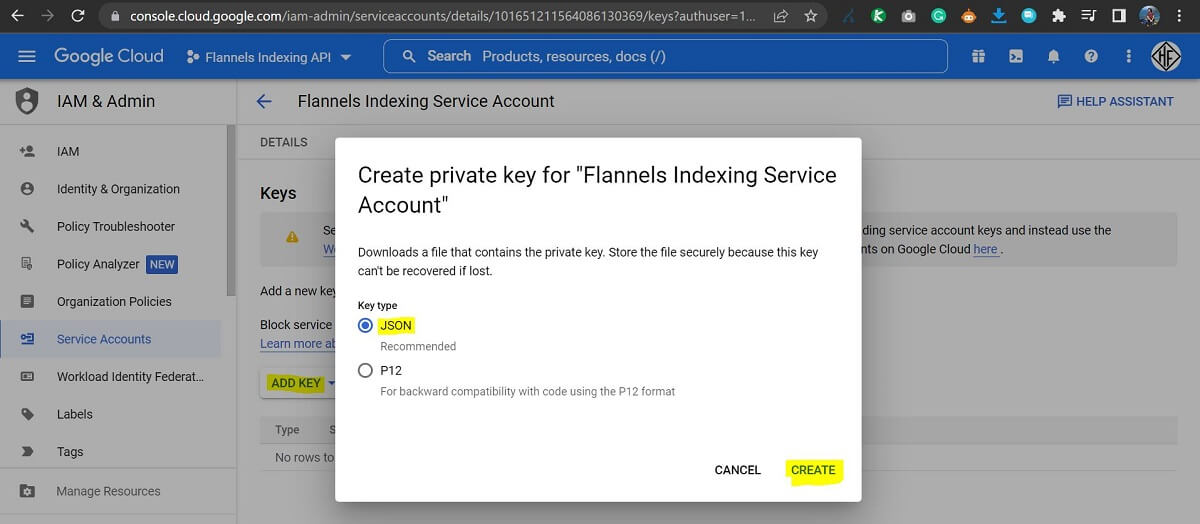Open the help question mark menu

pos(1091,57)
